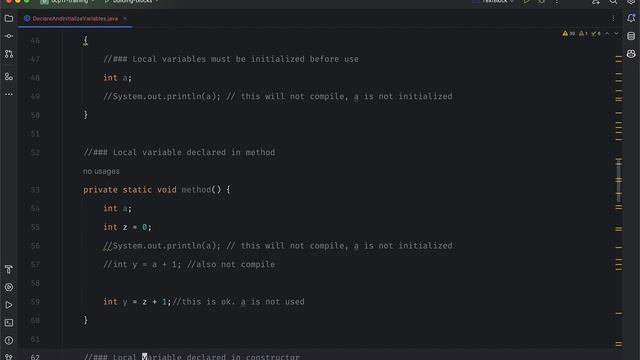Open editor tab options menu
Screen dimensions: 640x360
613,18
